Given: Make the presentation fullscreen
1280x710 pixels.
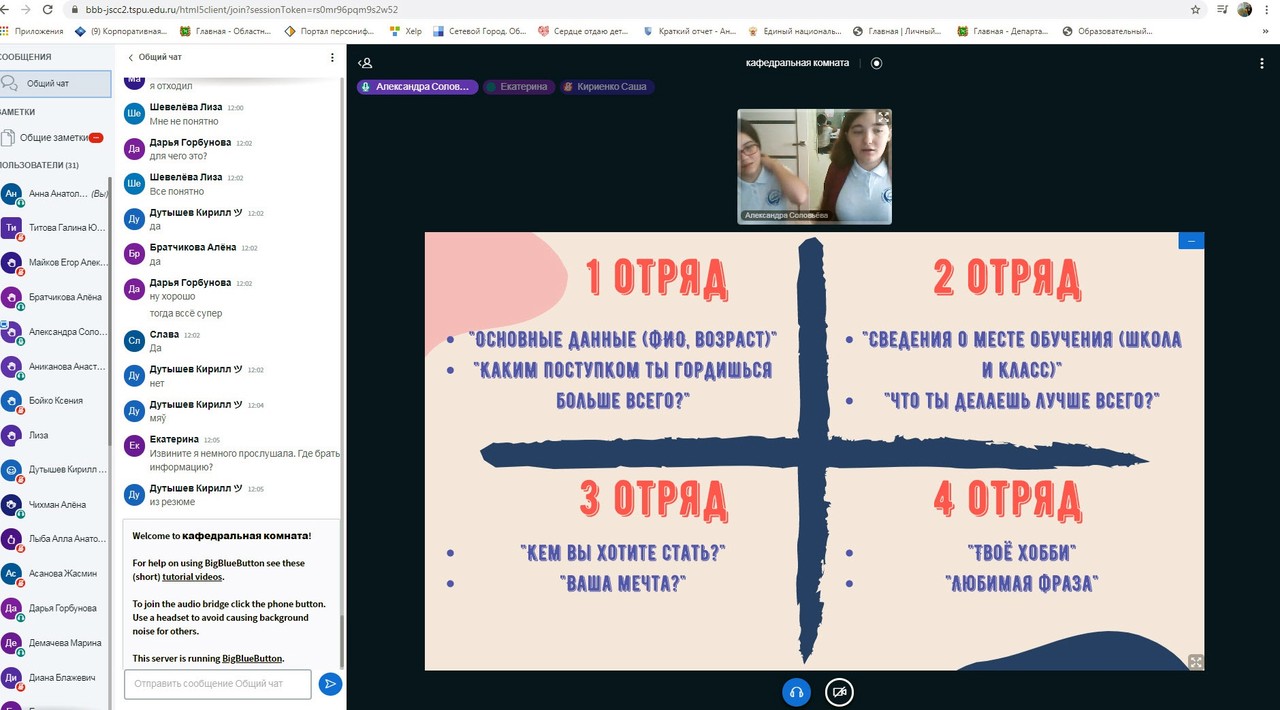Looking at the screenshot, I should coord(1196,661).
